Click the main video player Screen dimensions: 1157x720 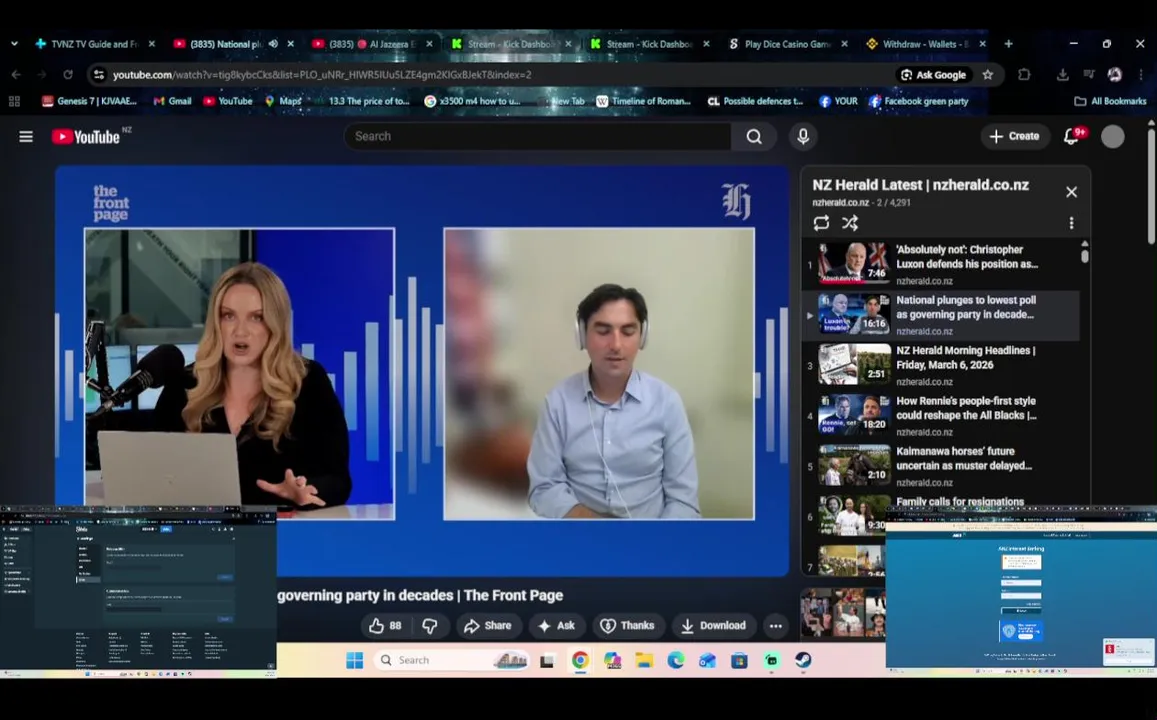(422, 371)
